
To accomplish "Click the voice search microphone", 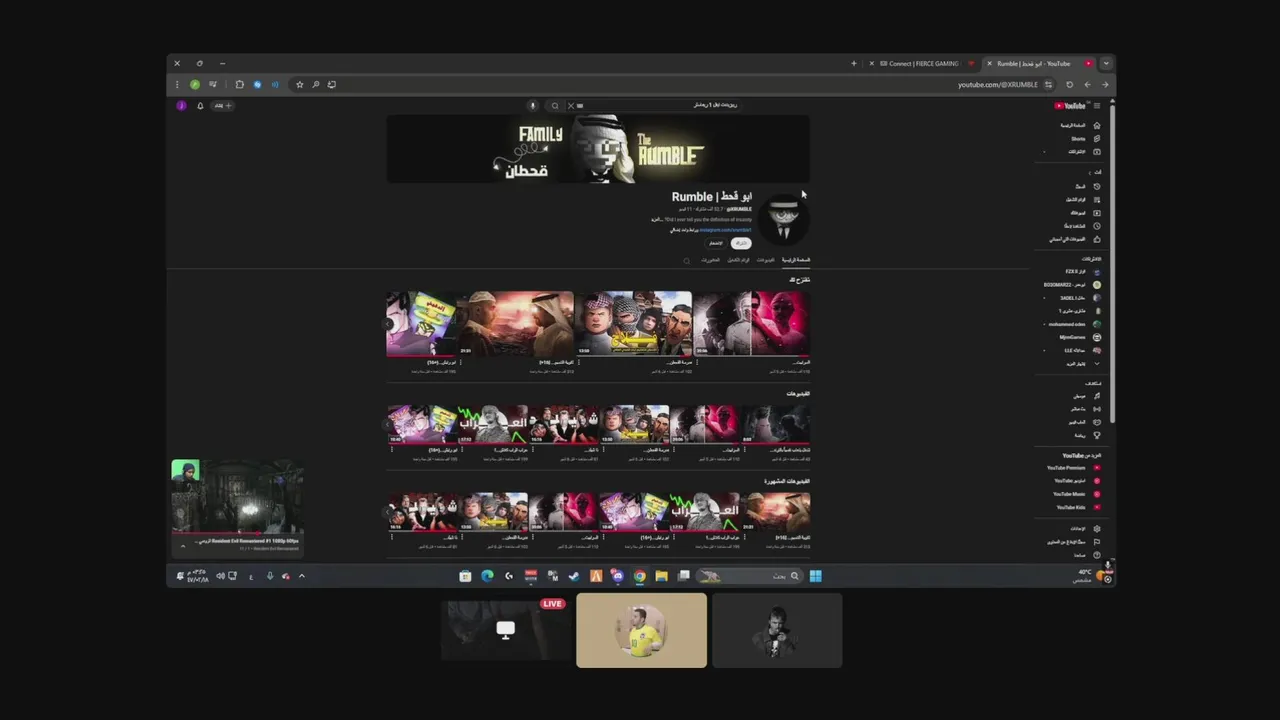I will tap(533, 105).
